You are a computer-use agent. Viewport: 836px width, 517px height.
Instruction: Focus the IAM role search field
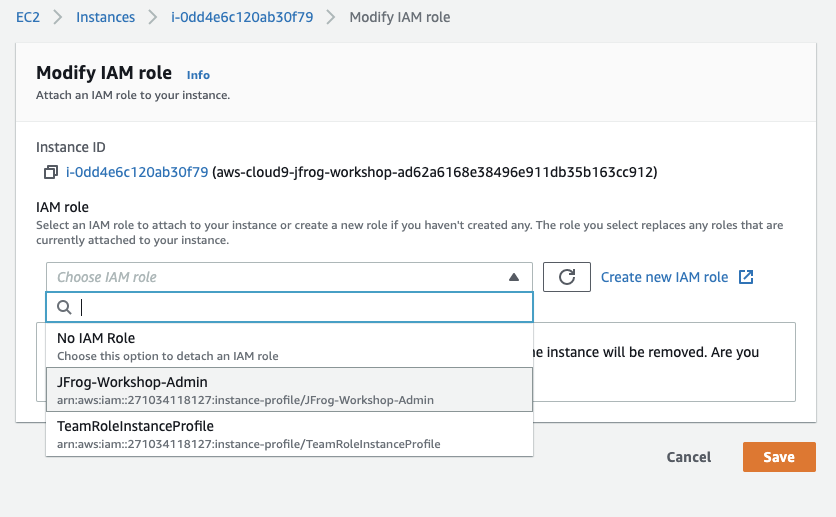[300, 308]
